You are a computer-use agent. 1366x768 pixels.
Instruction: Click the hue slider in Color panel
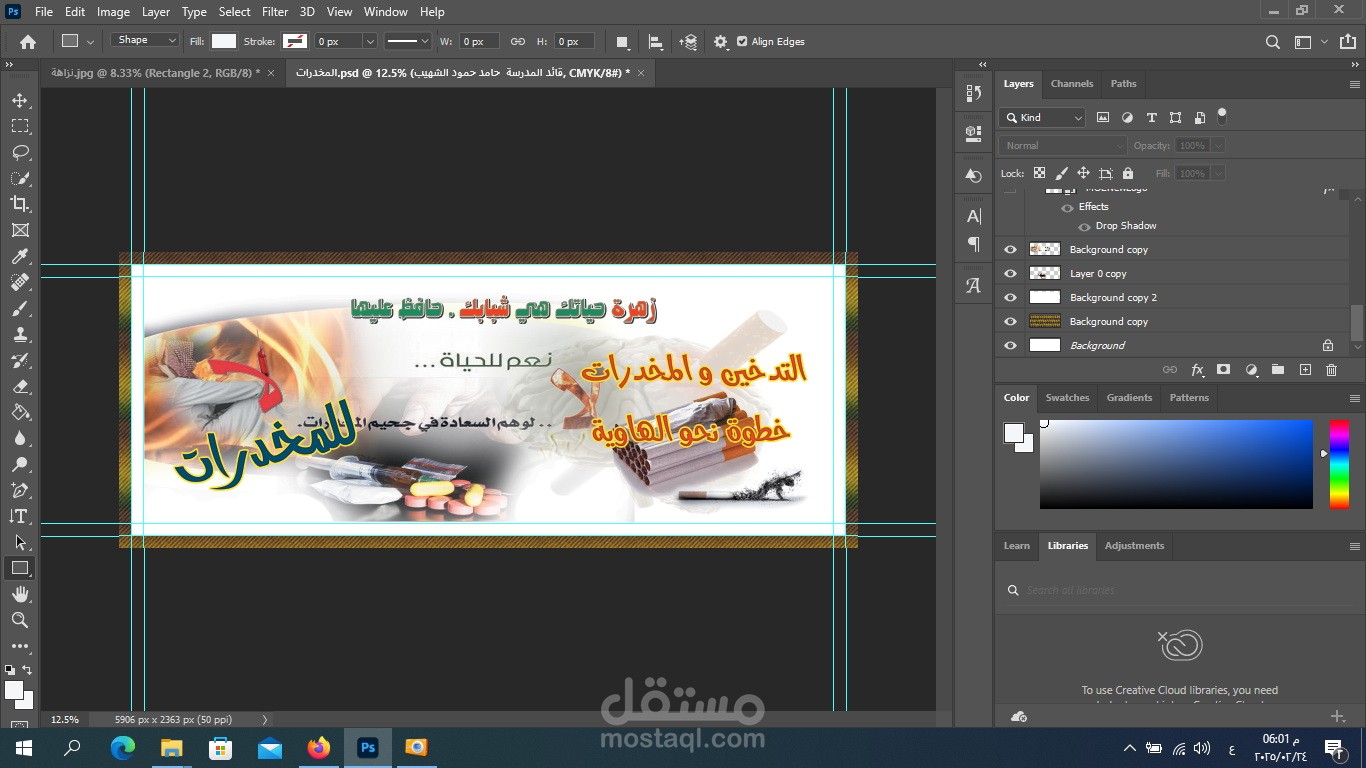click(x=1339, y=465)
